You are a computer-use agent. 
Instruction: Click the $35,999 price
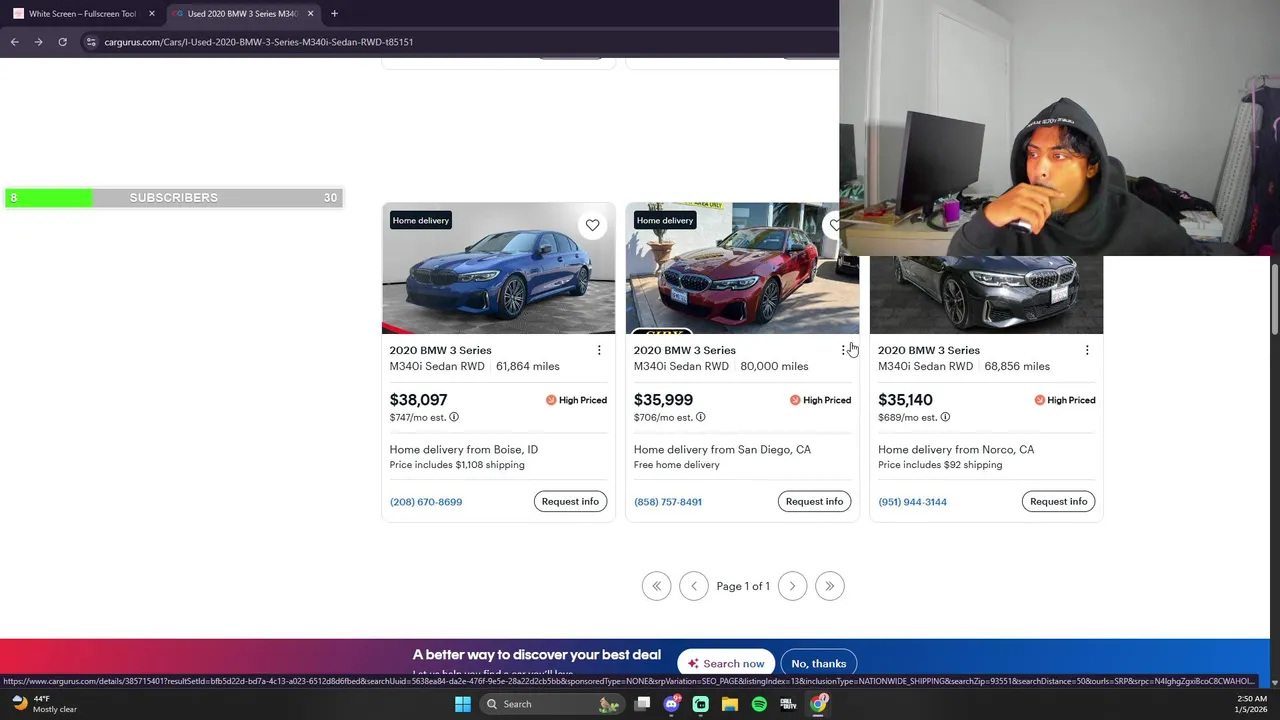click(663, 400)
